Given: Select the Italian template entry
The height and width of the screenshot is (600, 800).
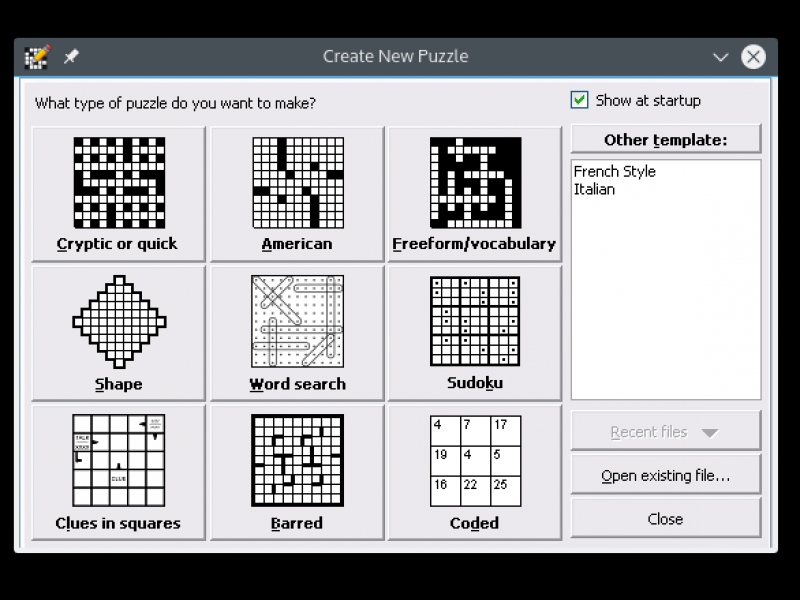Looking at the screenshot, I should pos(594,189).
